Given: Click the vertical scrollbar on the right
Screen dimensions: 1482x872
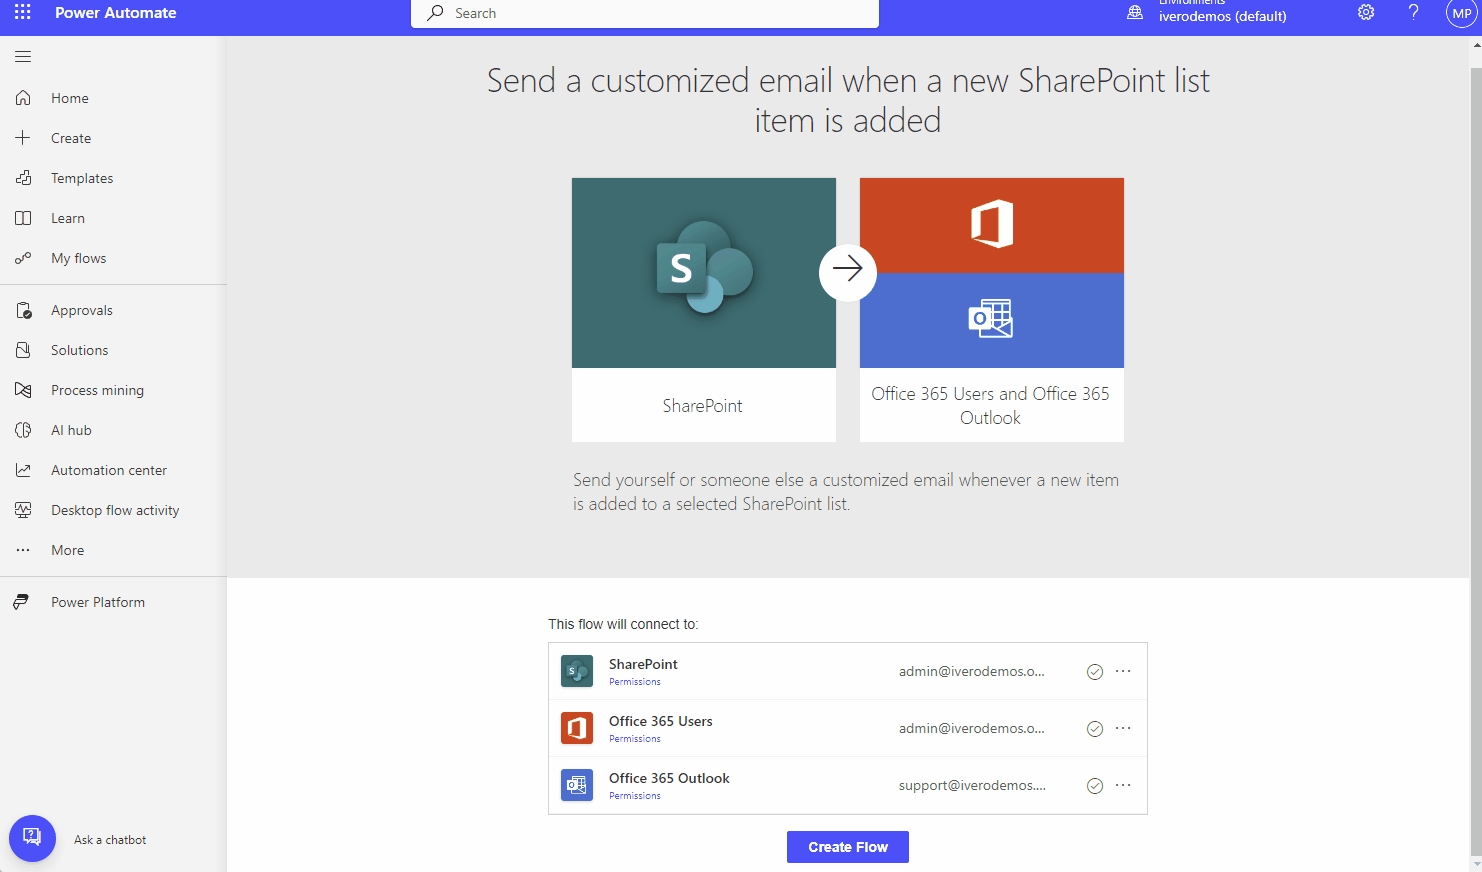Looking at the screenshot, I should click(x=1475, y=400).
